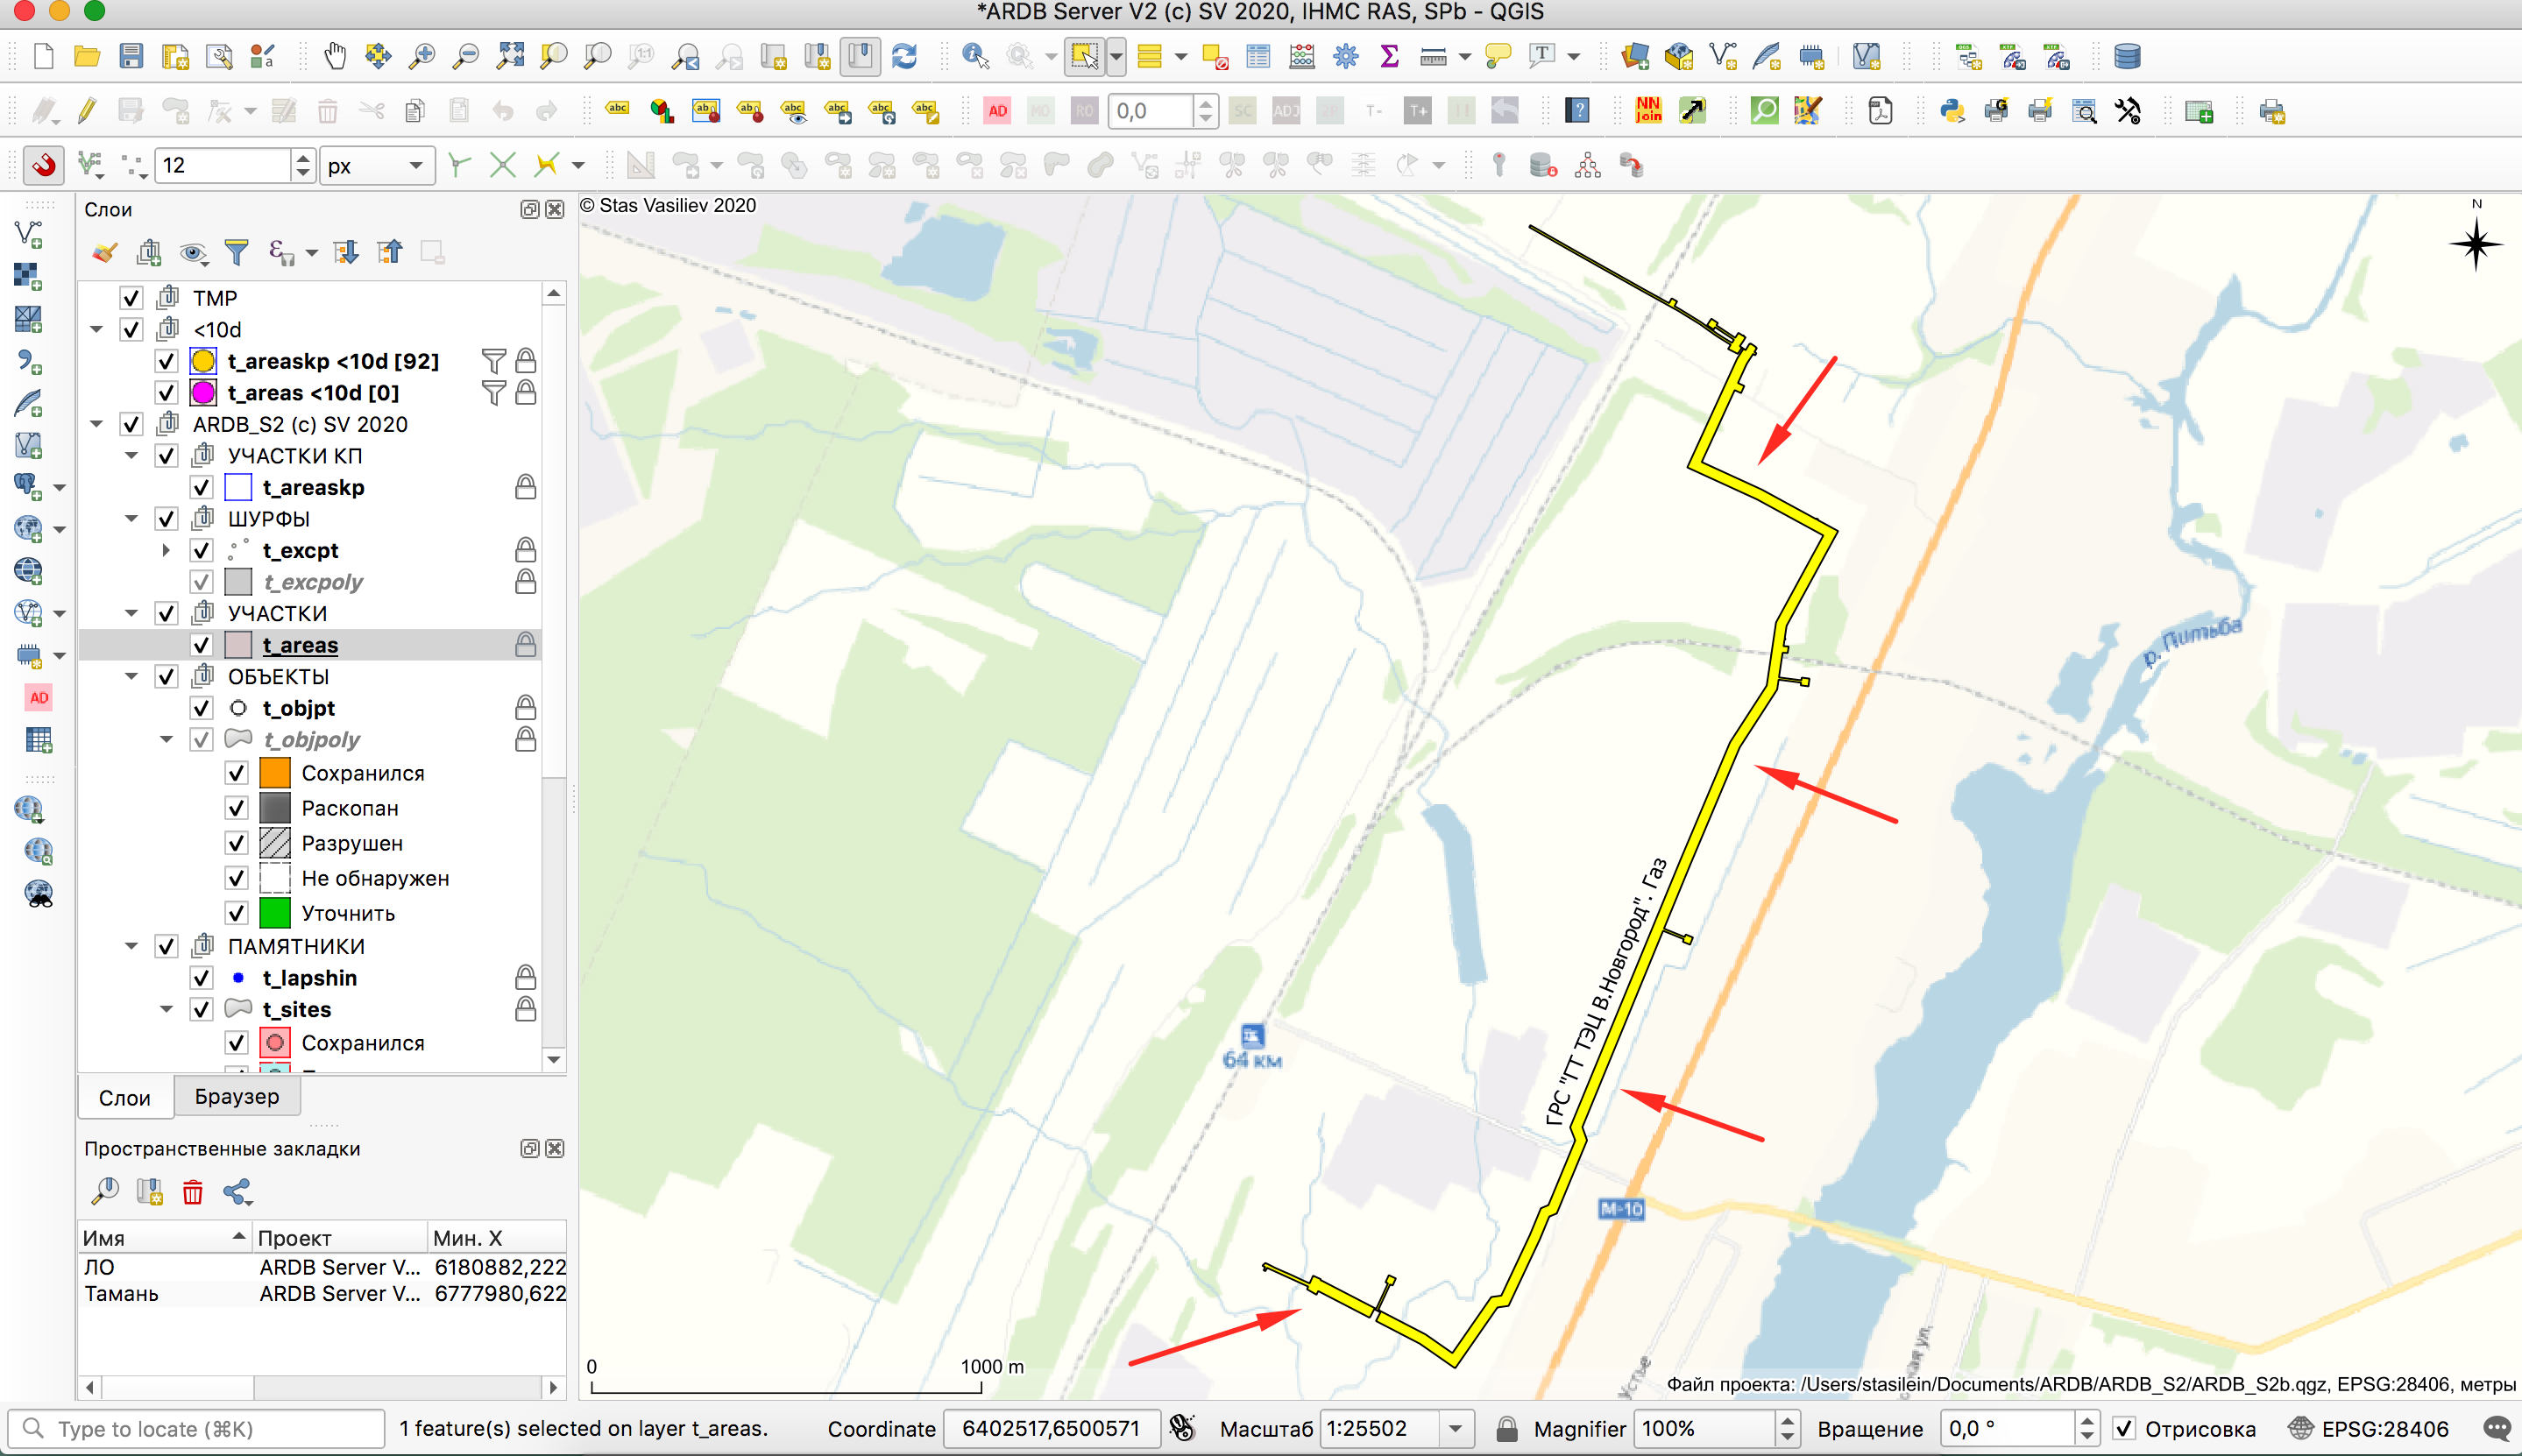Open statistical summary sigma icon
Viewport: 2522px width, 1456px height.
[1389, 56]
